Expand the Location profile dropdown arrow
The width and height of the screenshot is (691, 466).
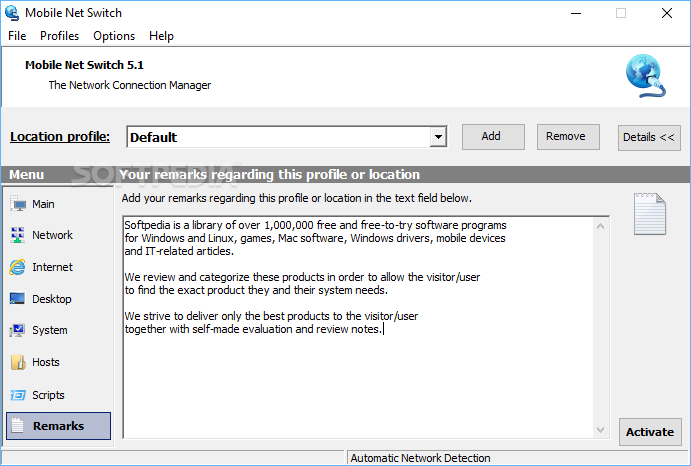tap(438, 137)
